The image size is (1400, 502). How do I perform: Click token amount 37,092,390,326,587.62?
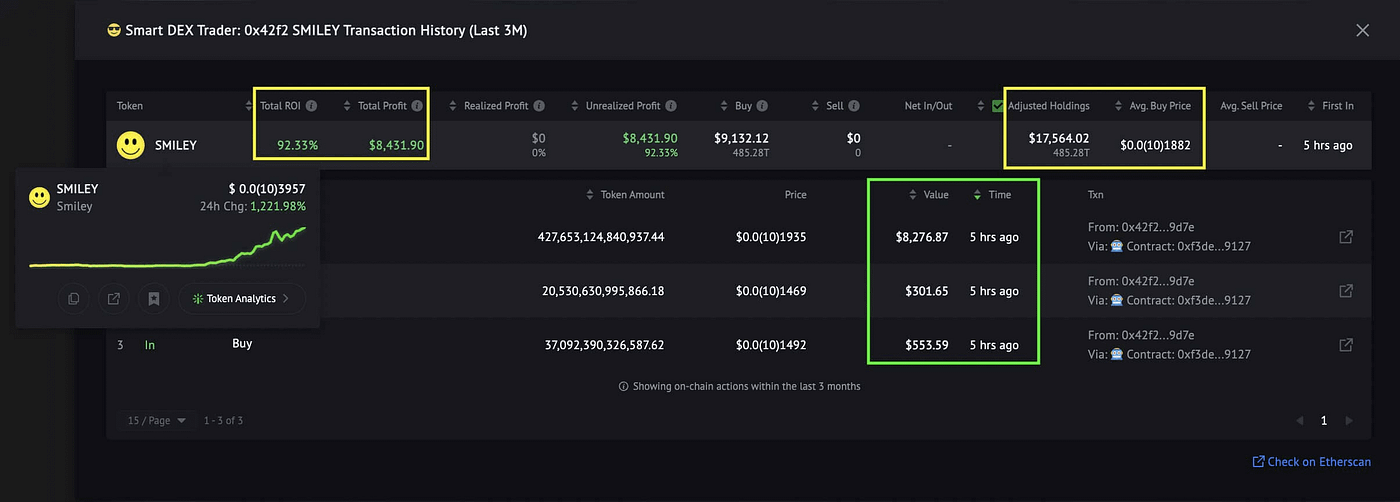point(604,345)
